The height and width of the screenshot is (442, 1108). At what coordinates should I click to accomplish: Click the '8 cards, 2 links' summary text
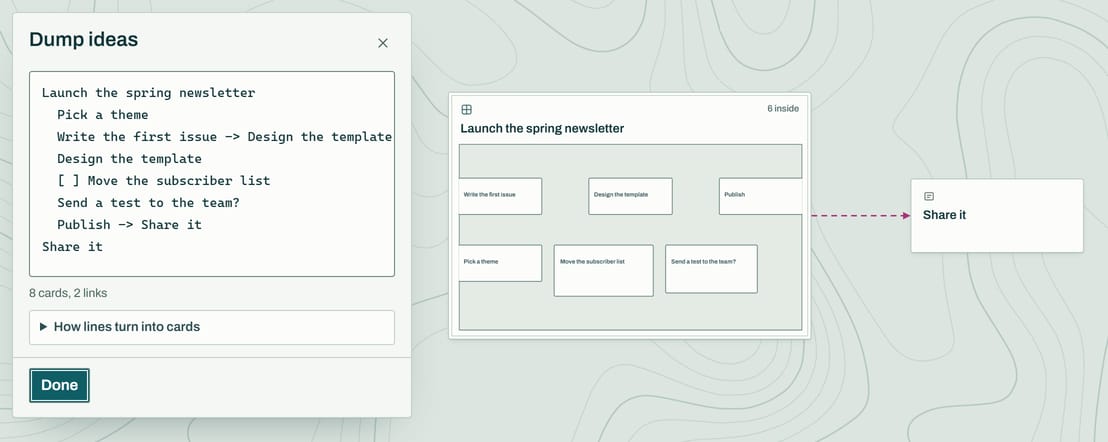click(x=69, y=293)
